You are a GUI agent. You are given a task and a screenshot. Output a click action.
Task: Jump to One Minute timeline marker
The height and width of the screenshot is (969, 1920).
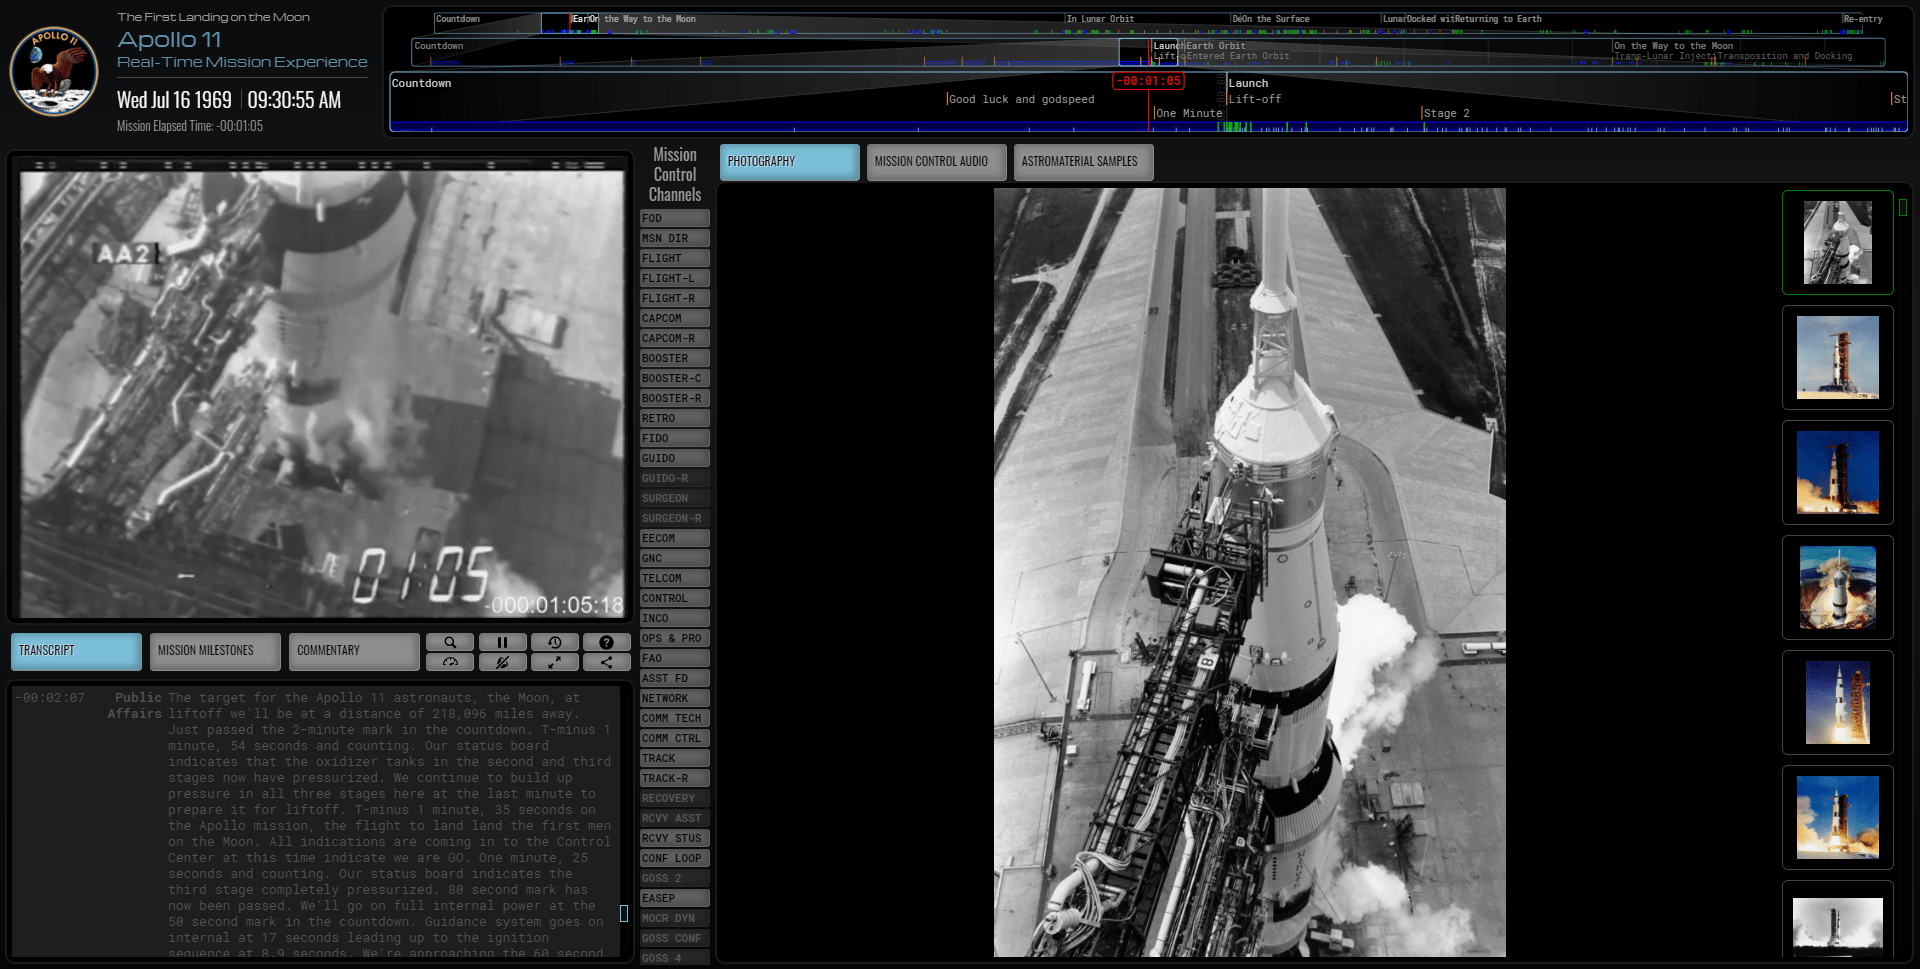(1188, 113)
